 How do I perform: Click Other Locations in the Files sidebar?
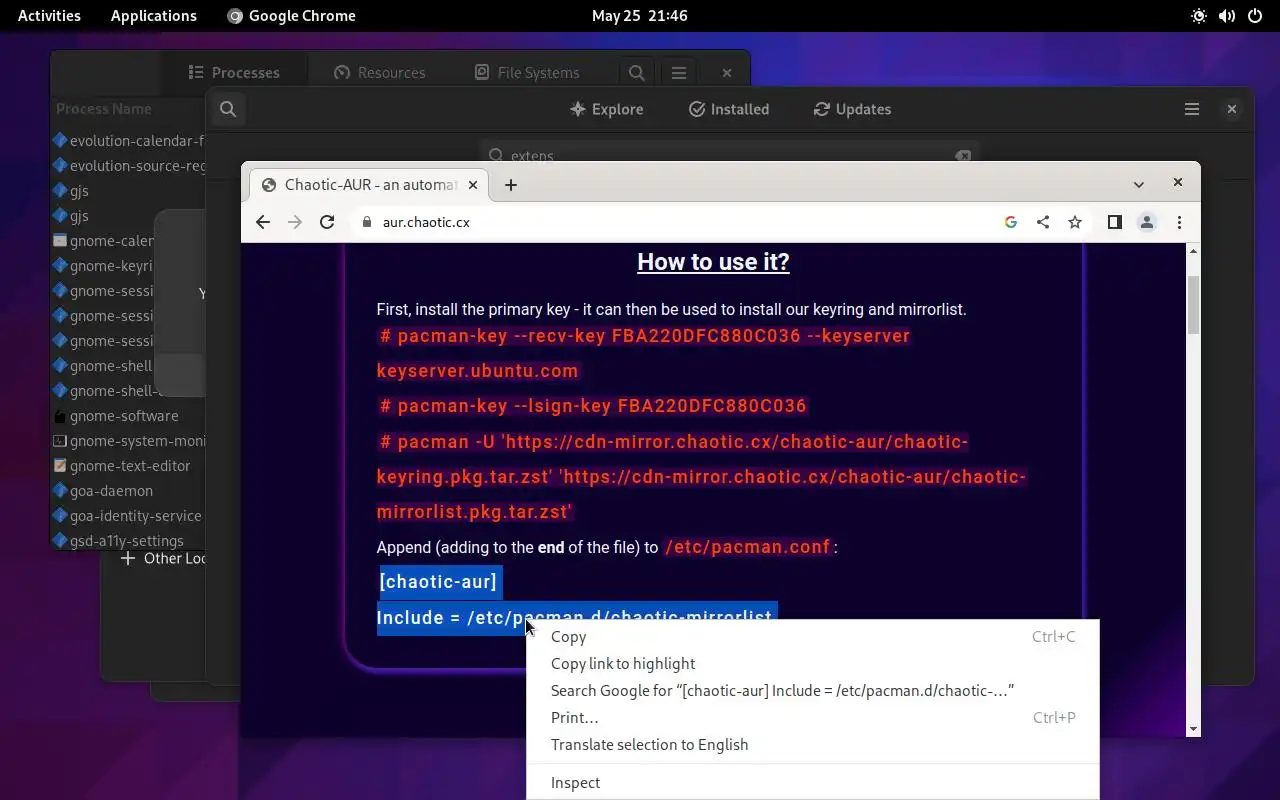point(163,558)
